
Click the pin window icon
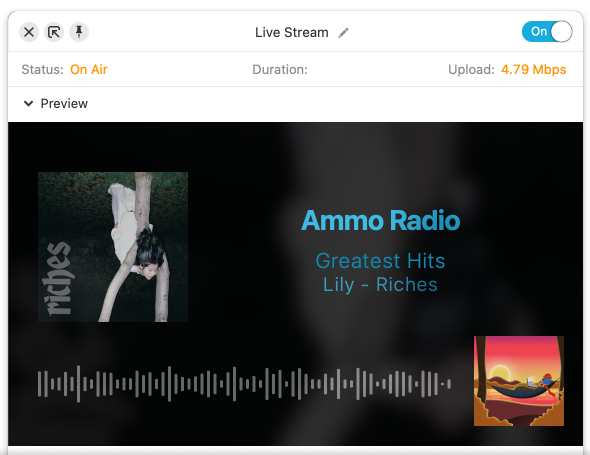click(x=79, y=32)
